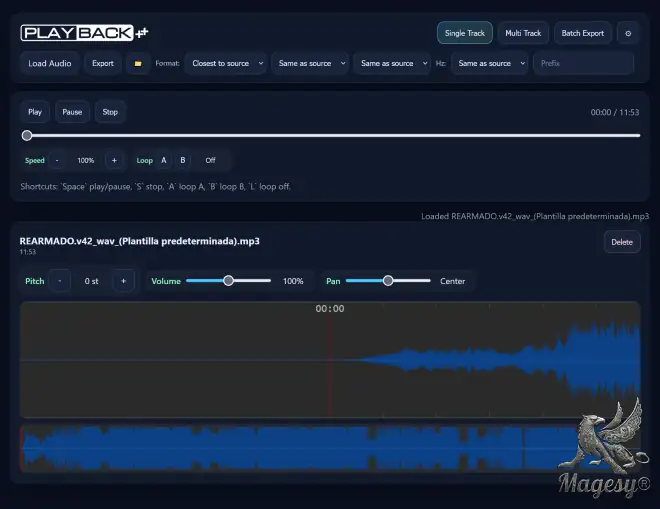Open the settings gear icon
This screenshot has width=660, height=509.
tap(628, 33)
